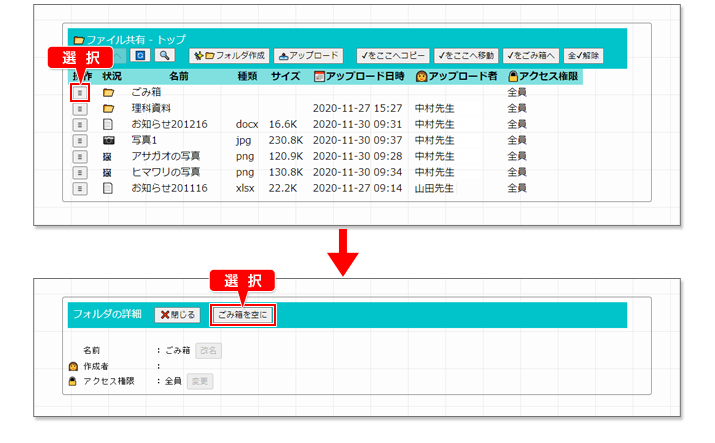This screenshot has height=443, width=715.
Task: Click the 状況 column header
Action: (x=112, y=76)
